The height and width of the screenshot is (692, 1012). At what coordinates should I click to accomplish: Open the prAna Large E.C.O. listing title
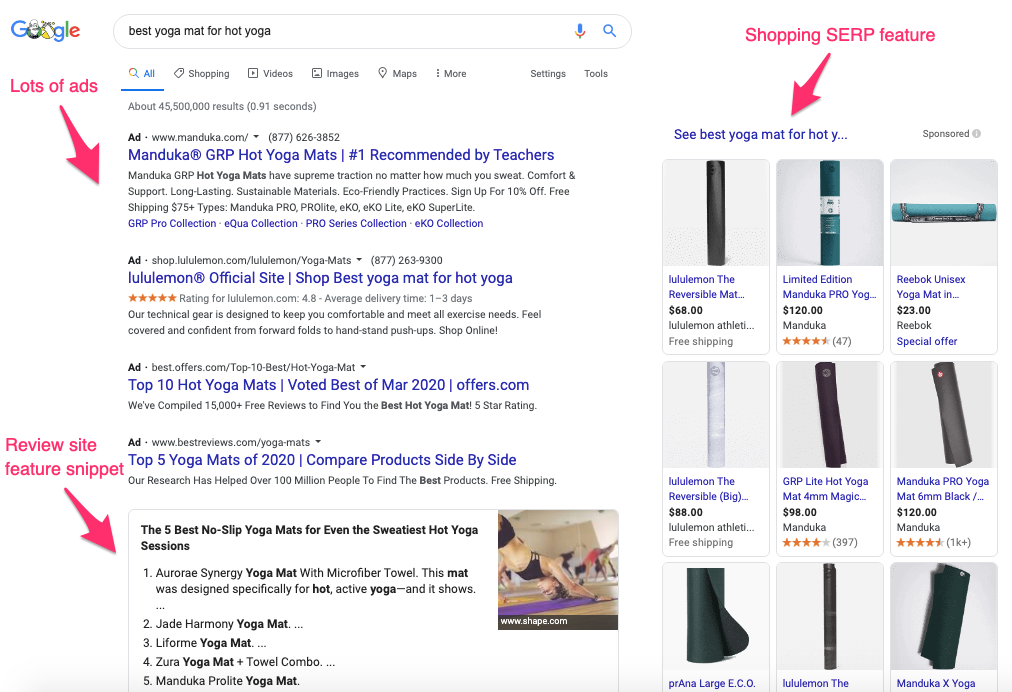coord(712,683)
